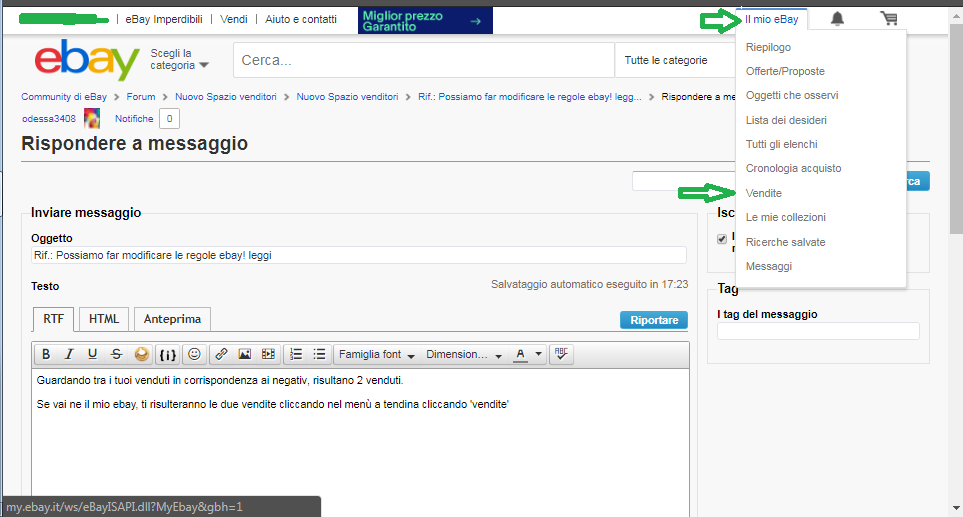963x517 pixels.
Task: Open the Vendi link in top bar
Action: 233,19
